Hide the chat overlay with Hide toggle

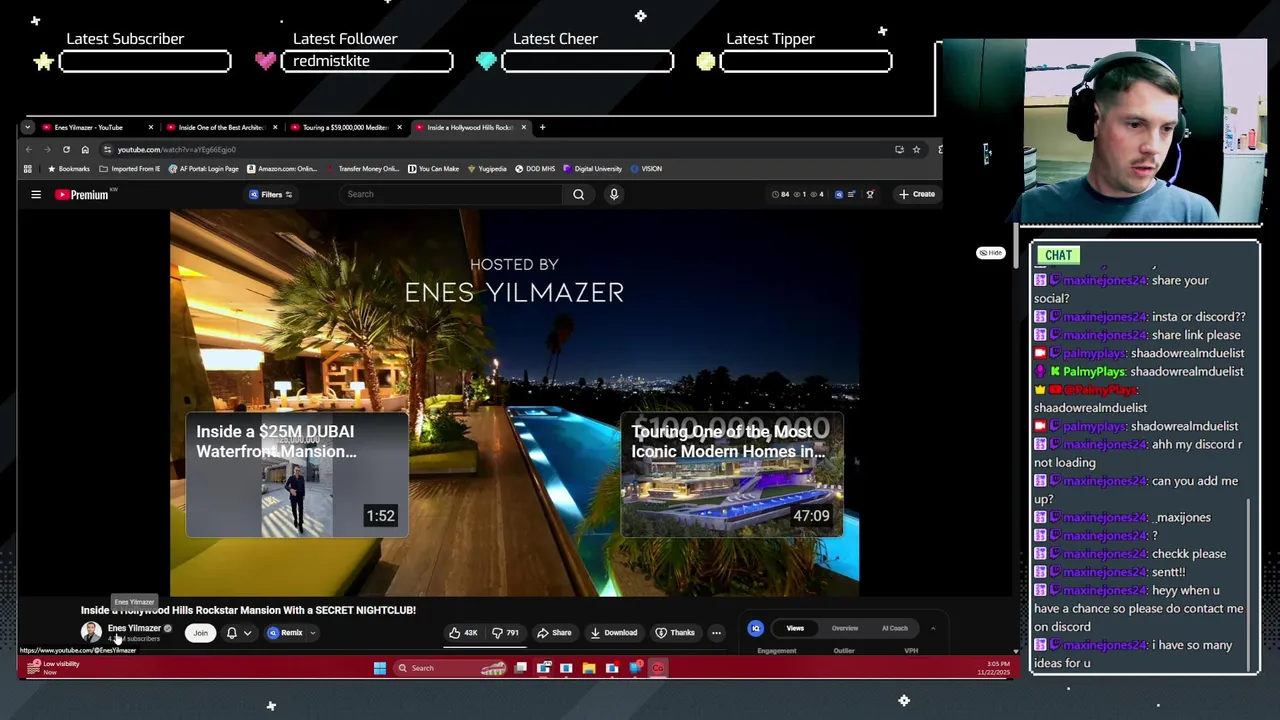[990, 253]
